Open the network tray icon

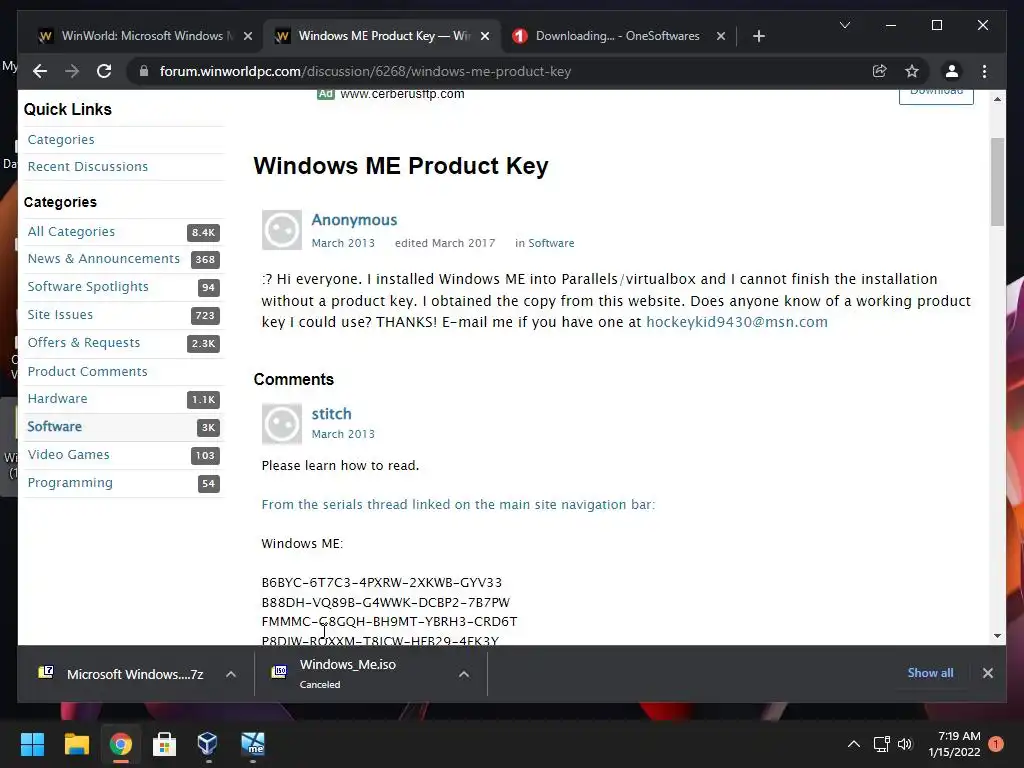[x=882, y=744]
